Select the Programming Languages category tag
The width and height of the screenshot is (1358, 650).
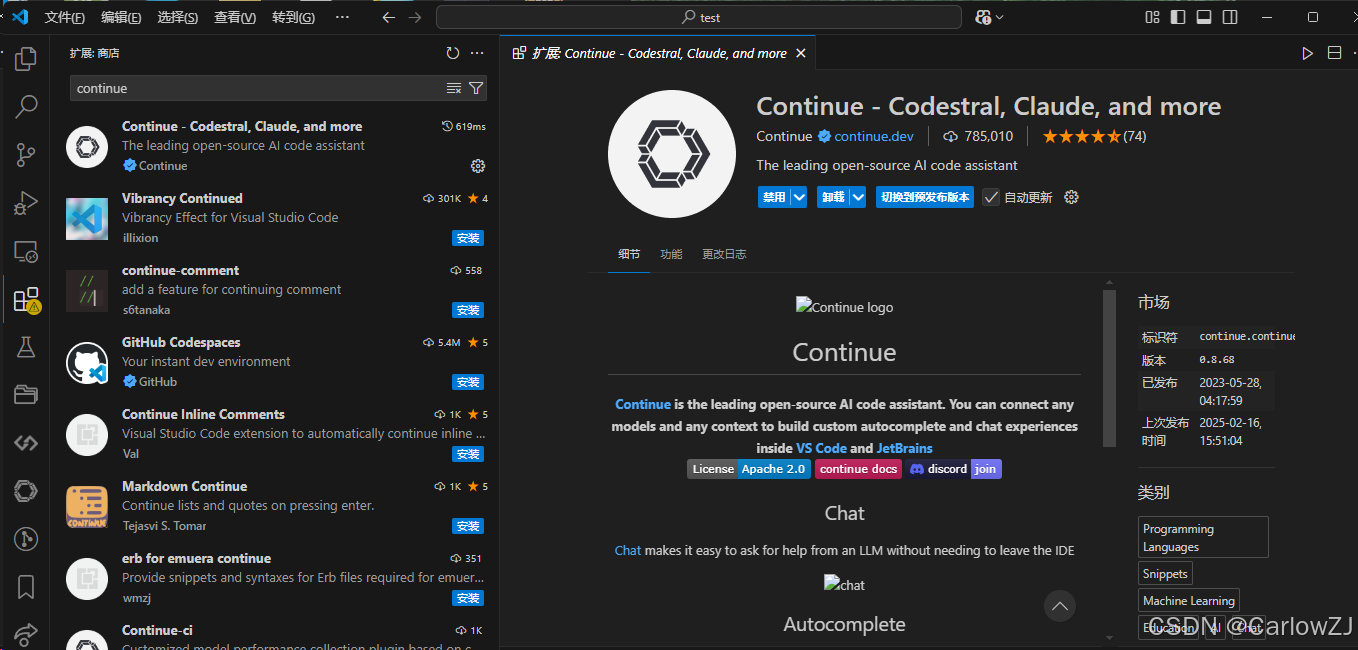pos(1204,537)
